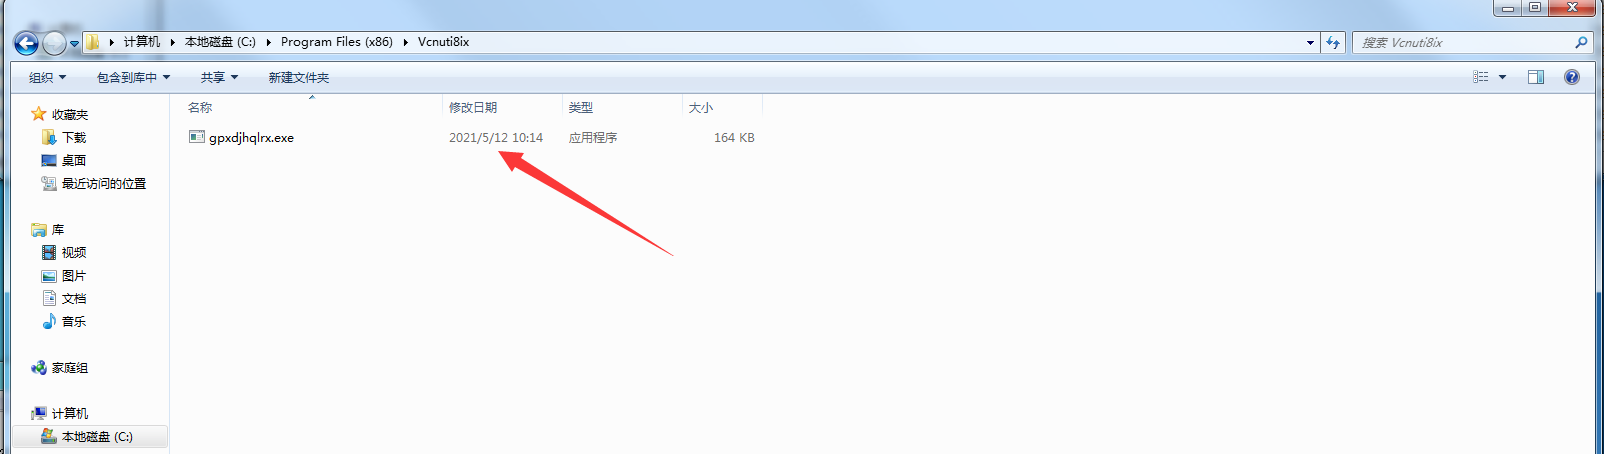Click Program Files (x86) in the address path
Viewport: 1604px width, 454px height.
tap(336, 42)
